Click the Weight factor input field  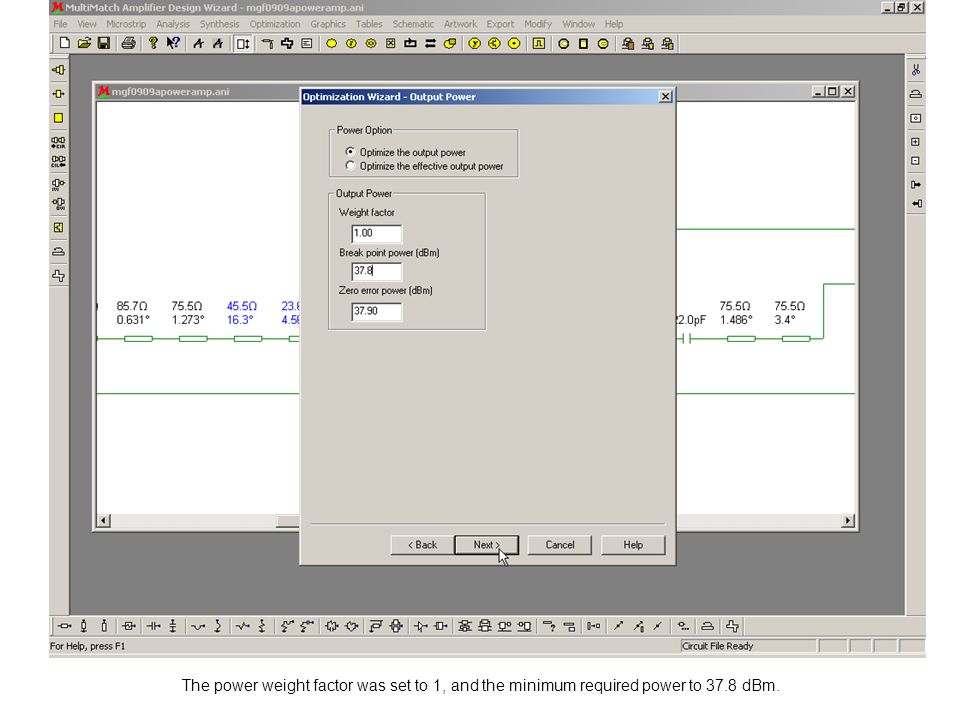click(377, 233)
